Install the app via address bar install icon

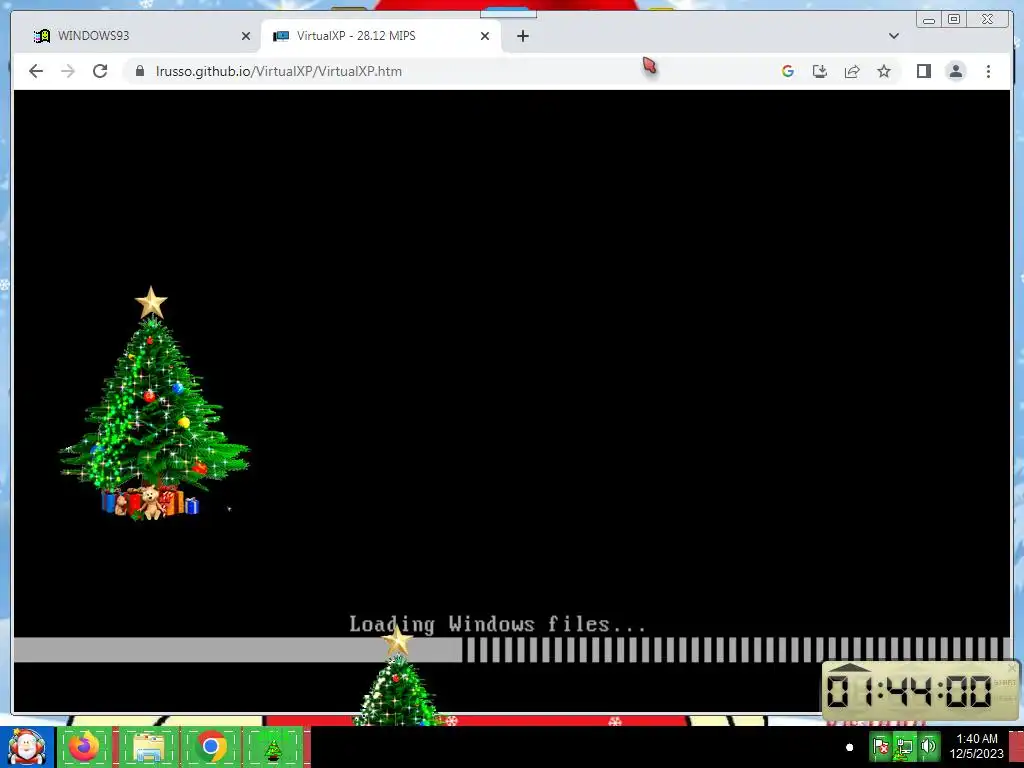[x=820, y=71]
